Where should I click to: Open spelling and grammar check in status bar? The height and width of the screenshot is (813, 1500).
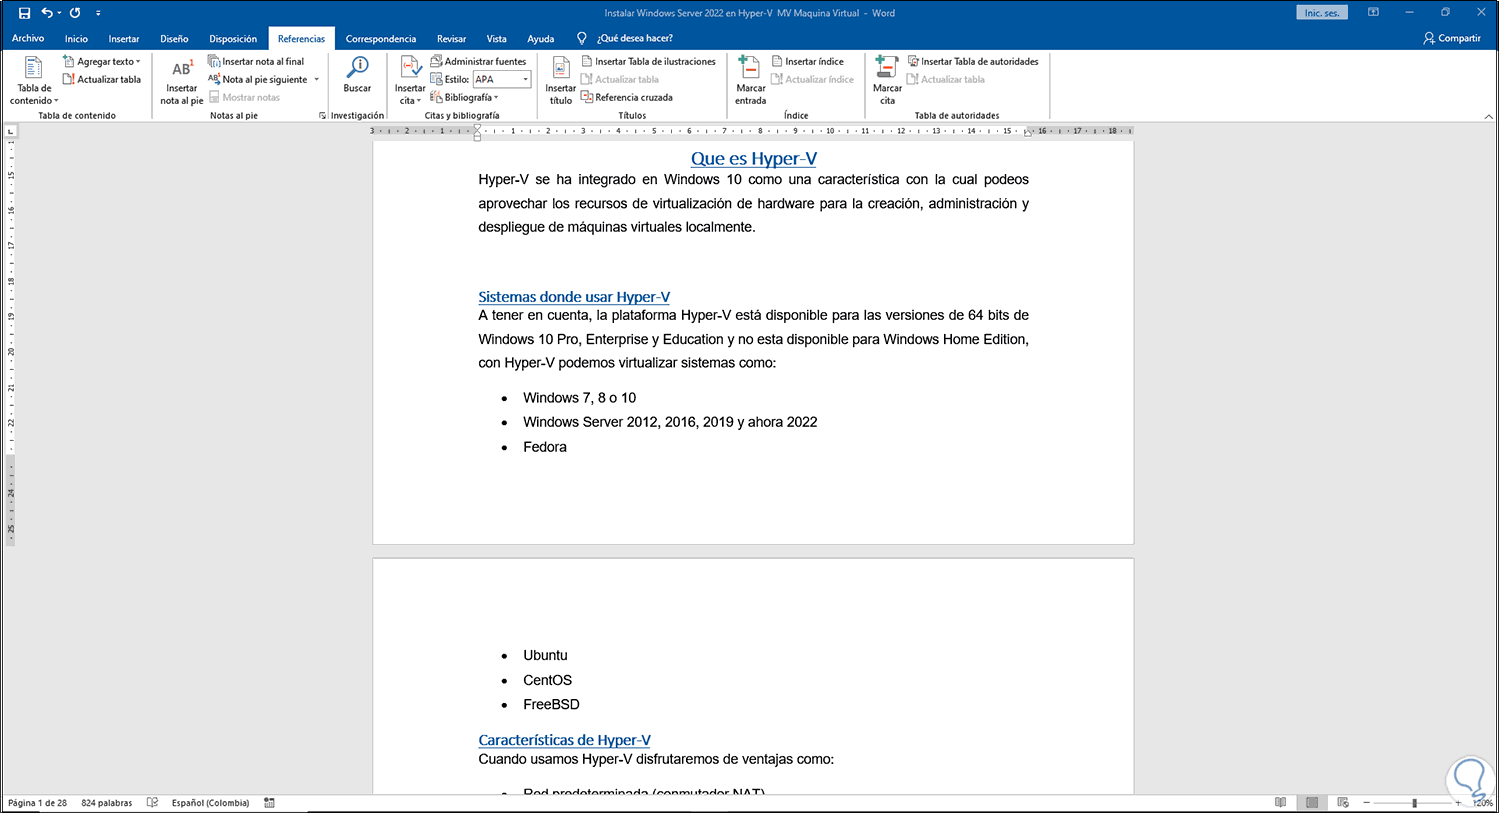[152, 802]
